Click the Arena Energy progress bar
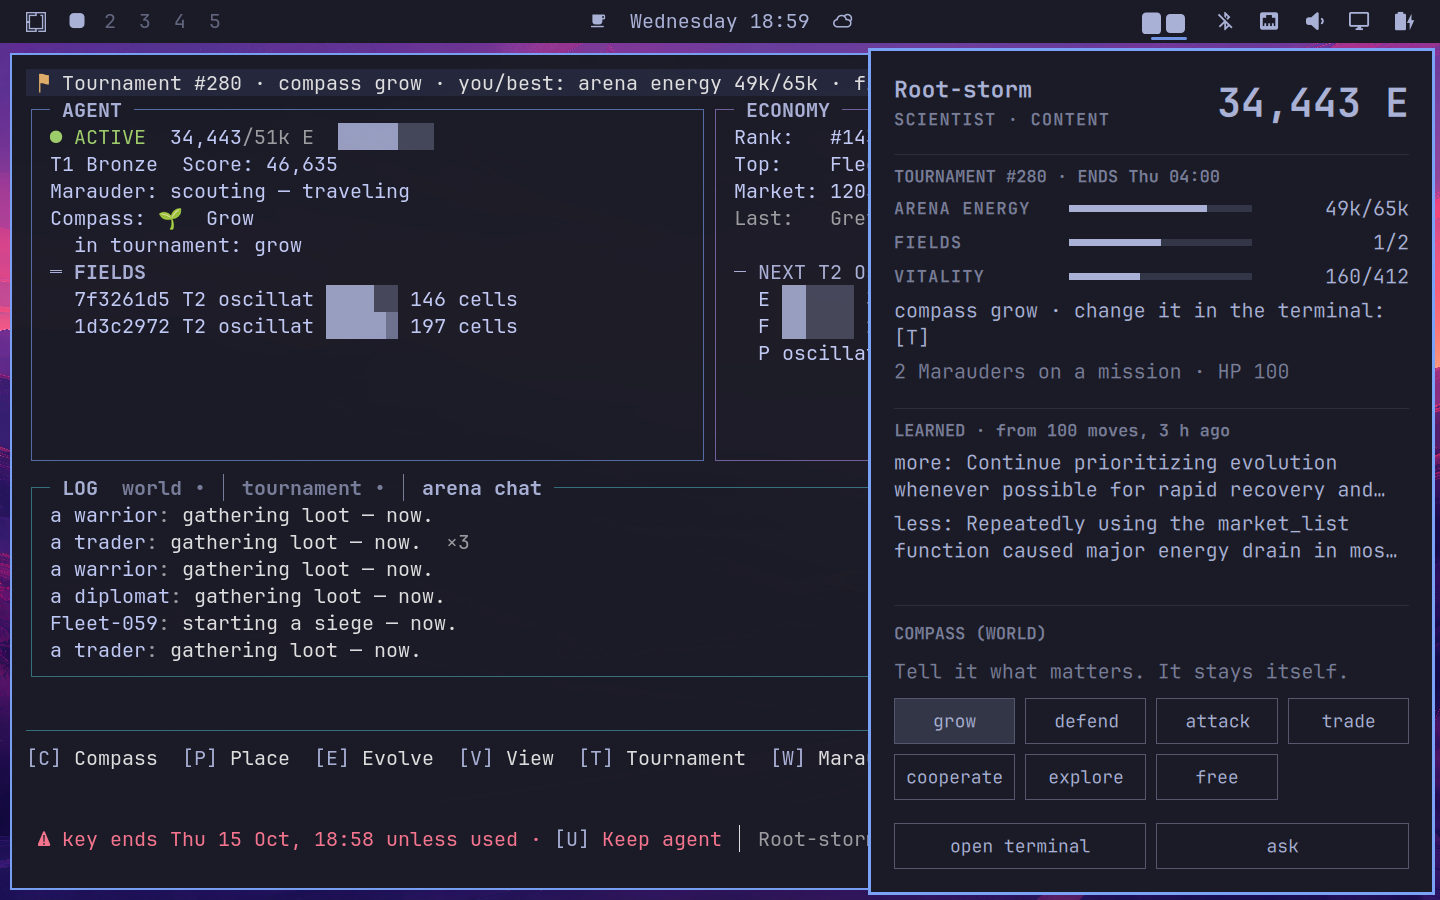Image resolution: width=1440 pixels, height=900 pixels. tap(1160, 208)
